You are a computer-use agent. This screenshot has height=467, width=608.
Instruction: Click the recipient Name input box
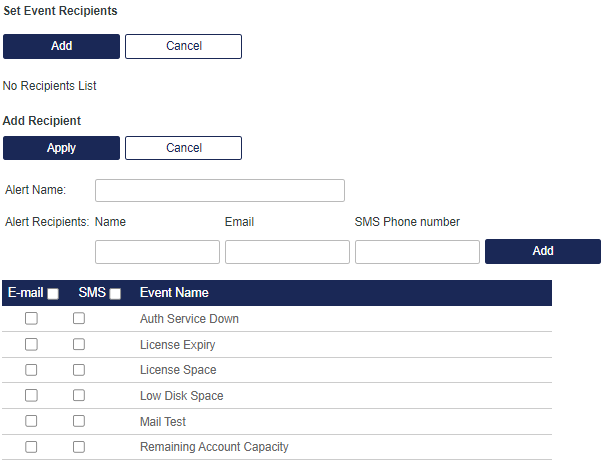point(157,252)
